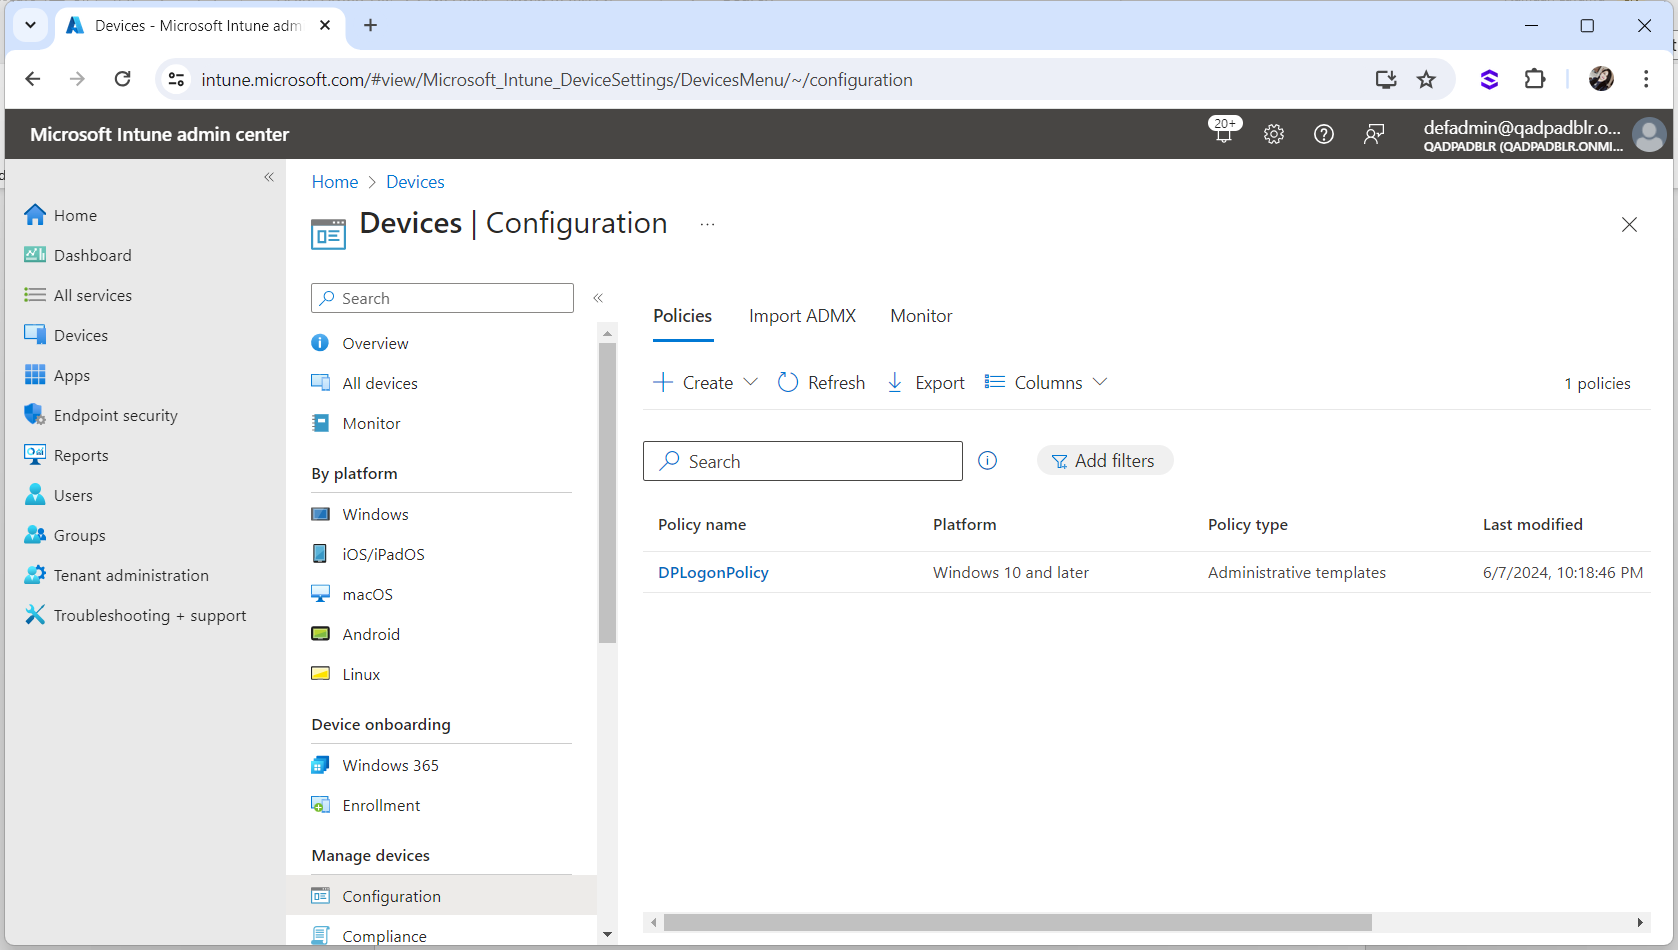This screenshot has width=1678, height=950.
Task: Collapse the left portal navigation
Action: point(269,177)
